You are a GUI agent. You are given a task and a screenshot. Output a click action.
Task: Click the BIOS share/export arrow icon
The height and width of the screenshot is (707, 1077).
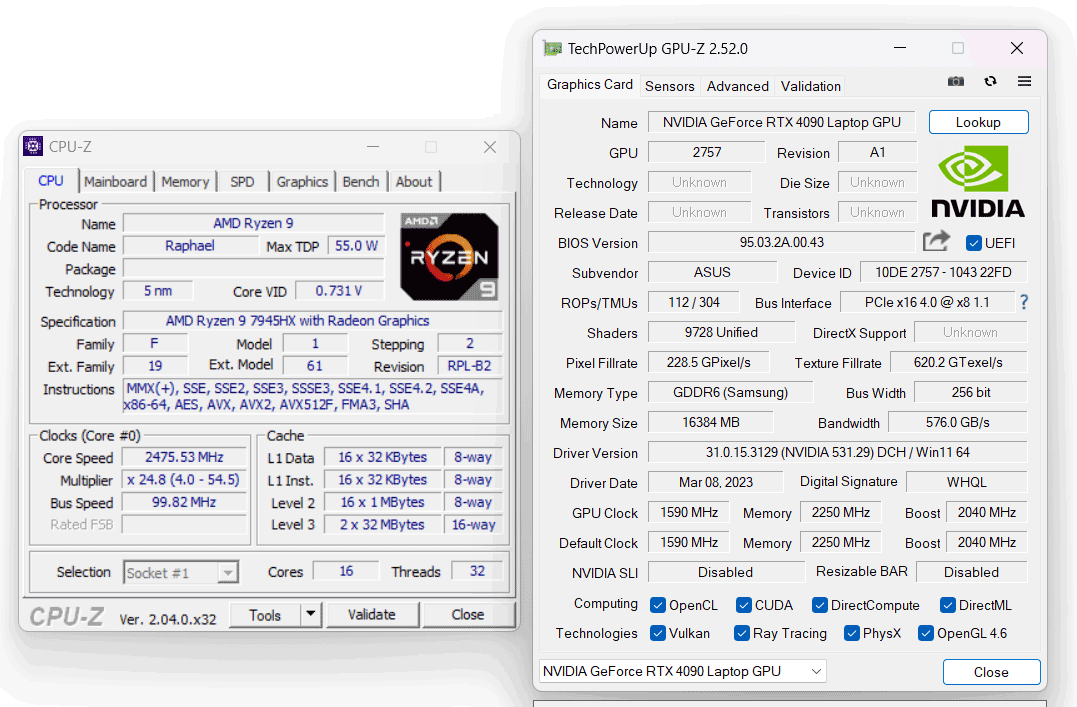coord(936,242)
